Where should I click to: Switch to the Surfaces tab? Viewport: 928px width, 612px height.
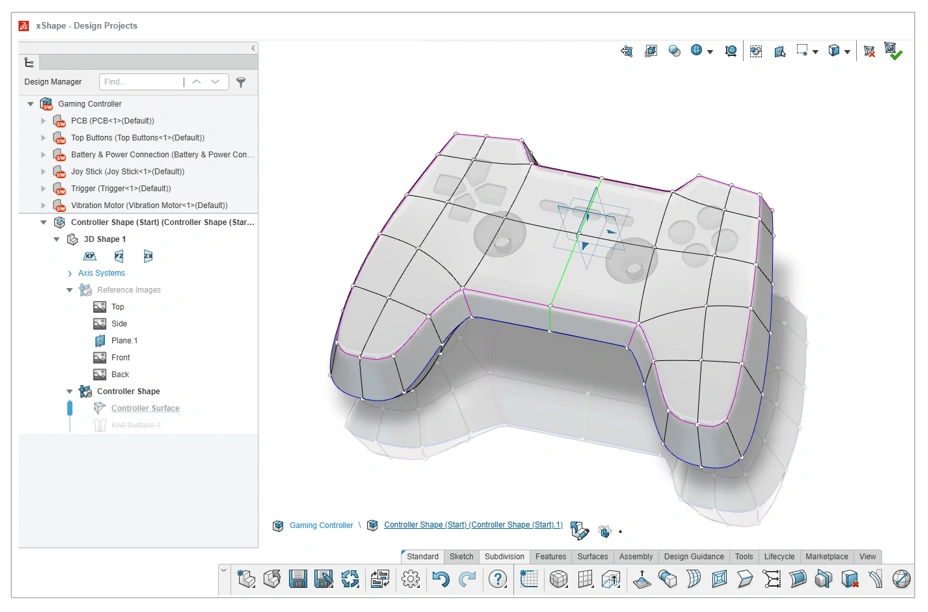592,556
